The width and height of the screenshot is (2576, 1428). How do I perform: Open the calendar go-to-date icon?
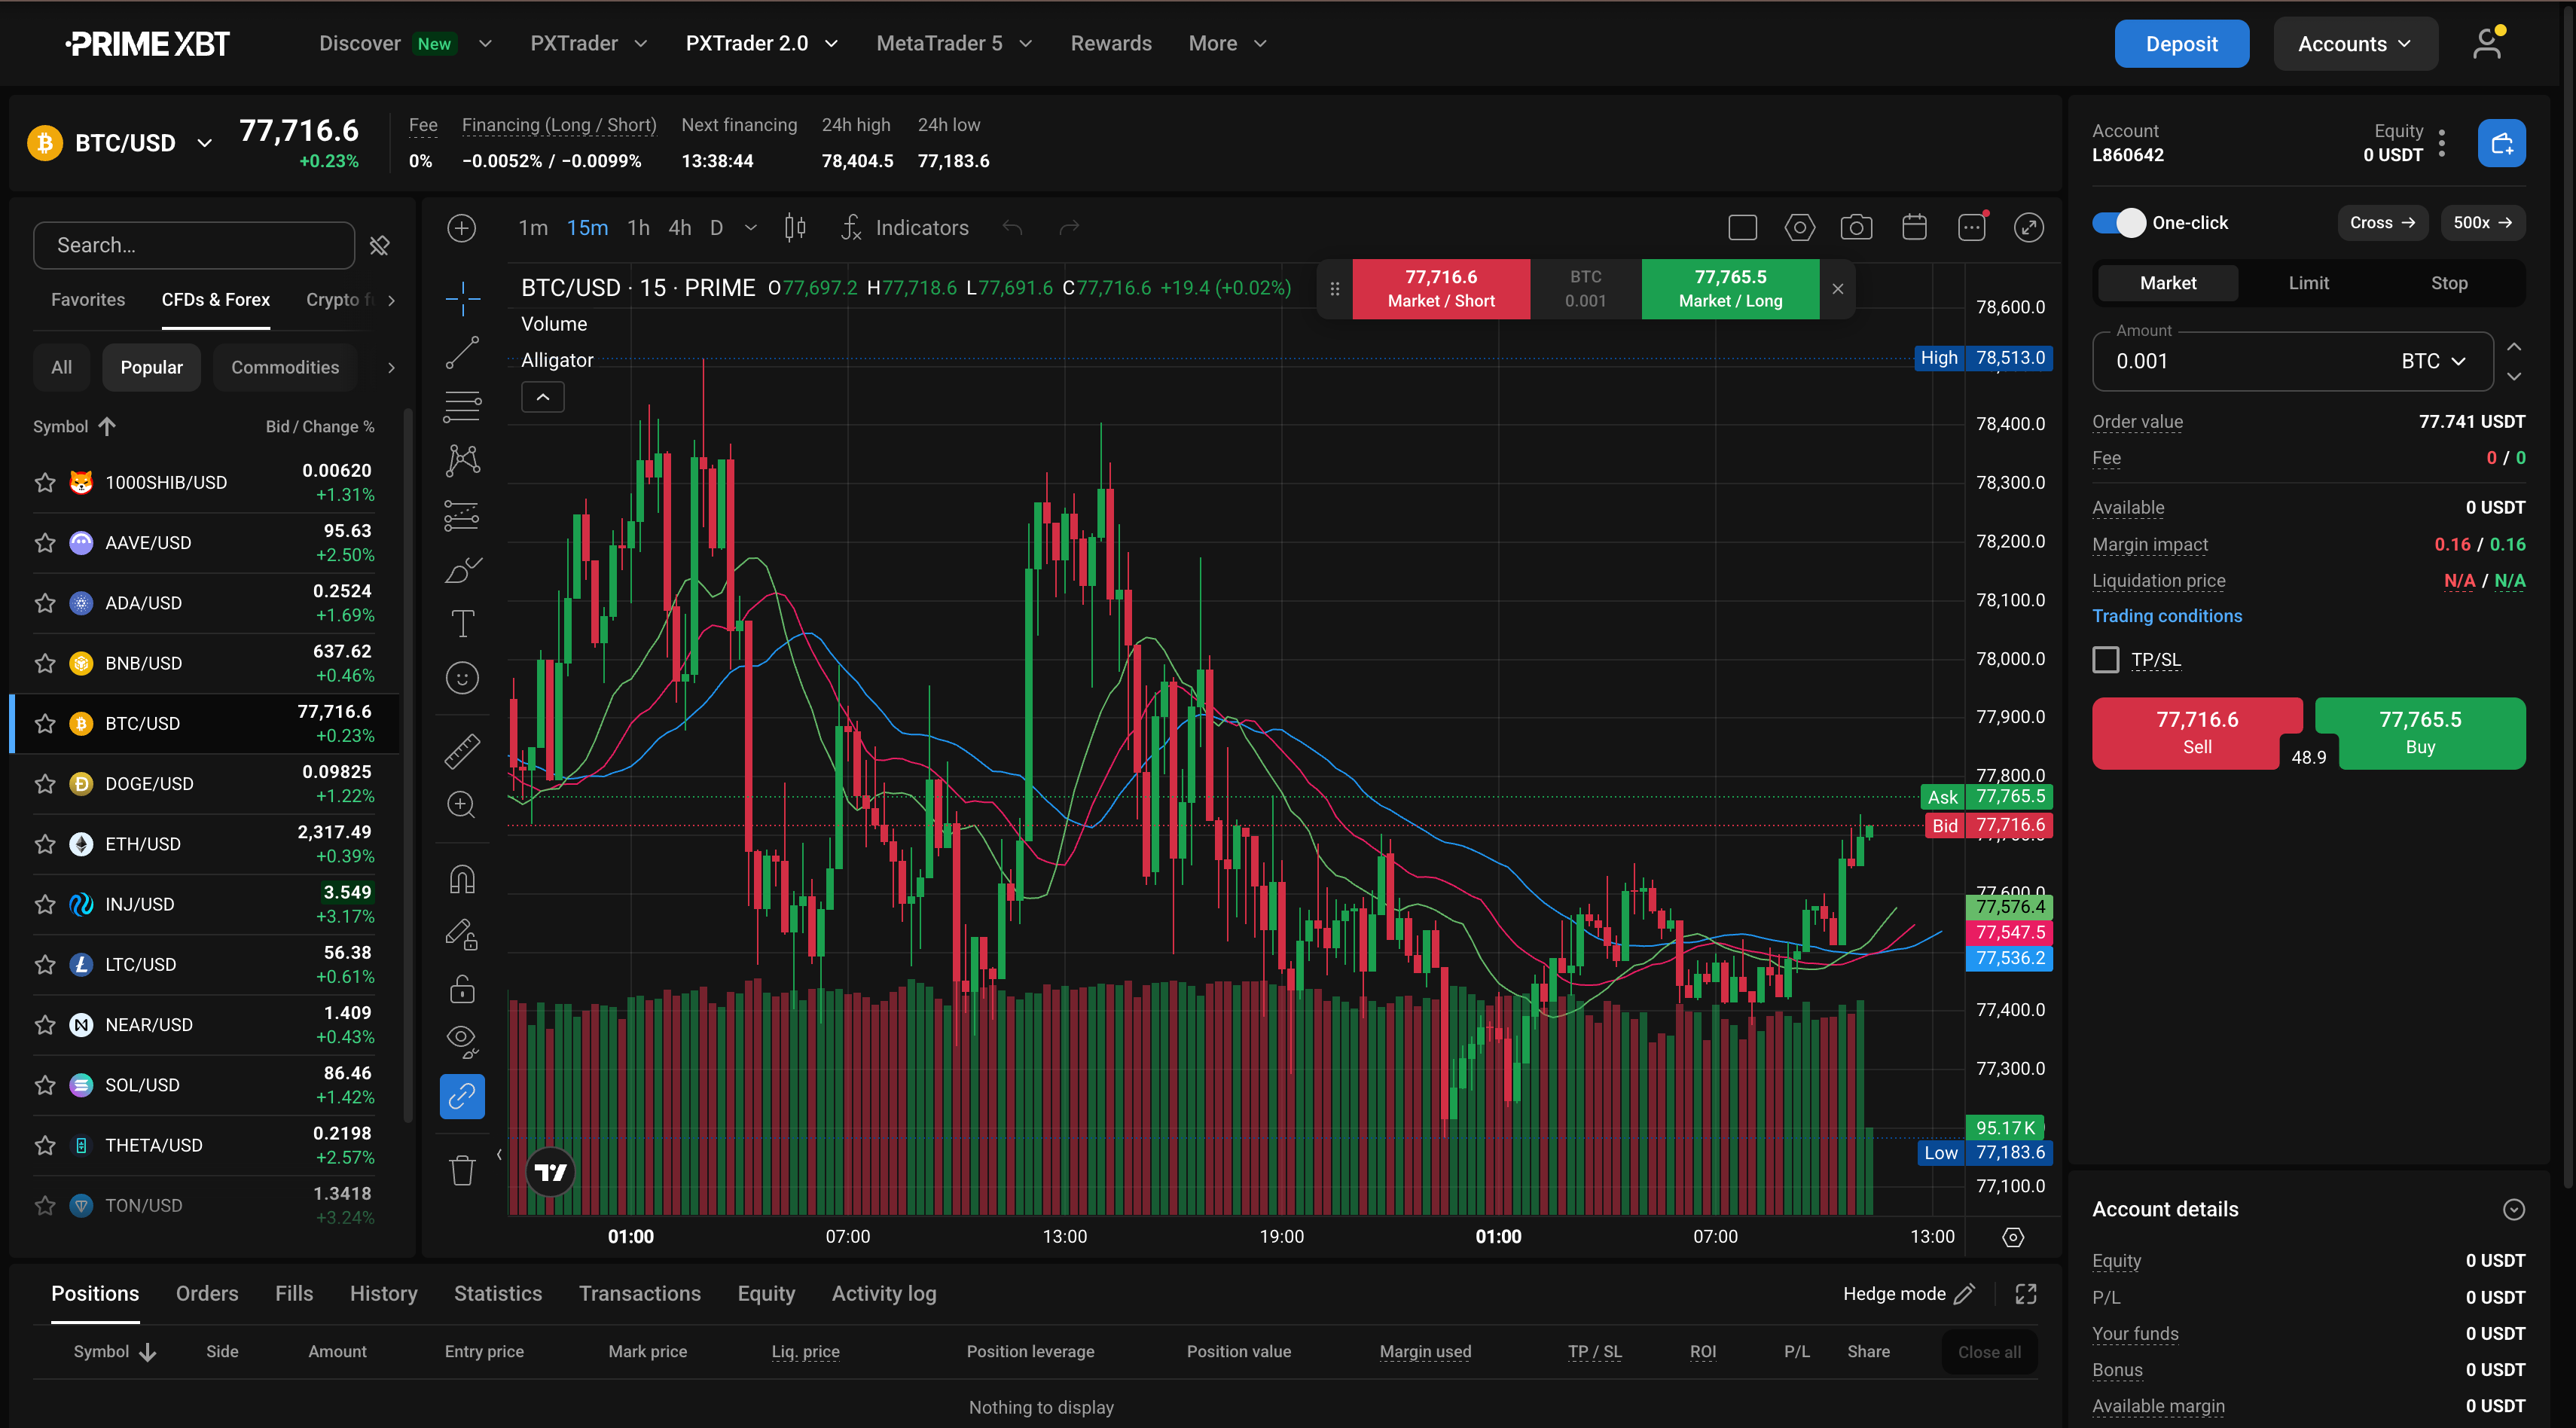point(1914,228)
